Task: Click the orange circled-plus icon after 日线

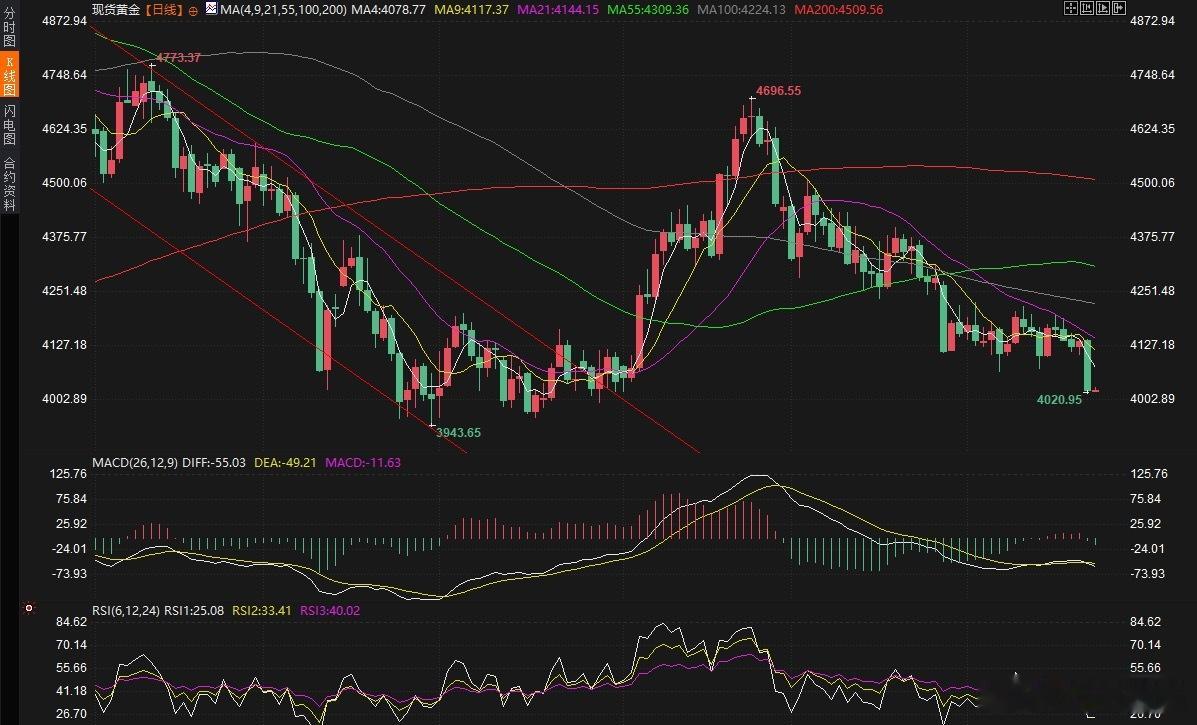Action: click(192, 10)
